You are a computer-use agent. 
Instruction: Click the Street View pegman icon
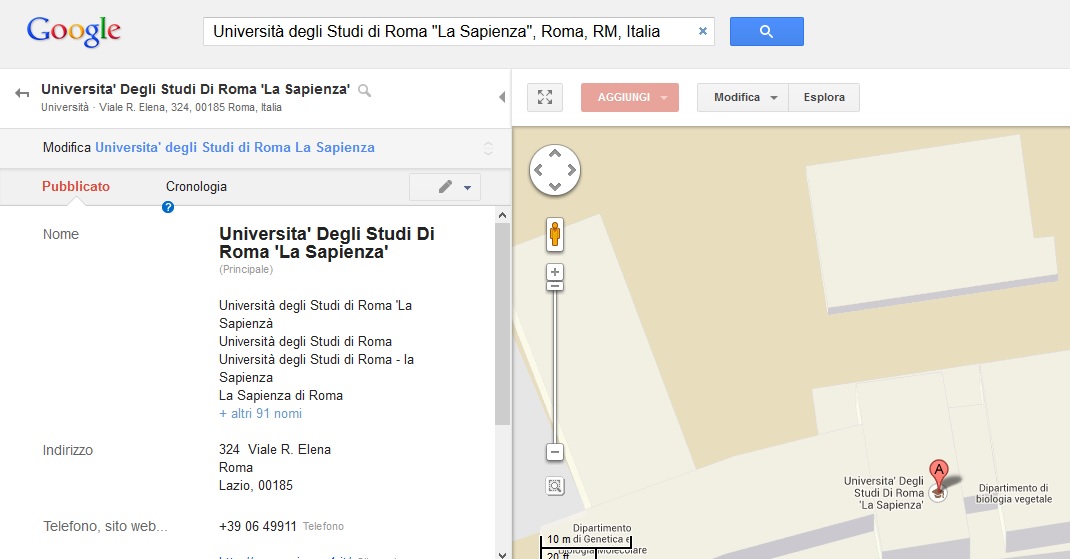click(555, 235)
